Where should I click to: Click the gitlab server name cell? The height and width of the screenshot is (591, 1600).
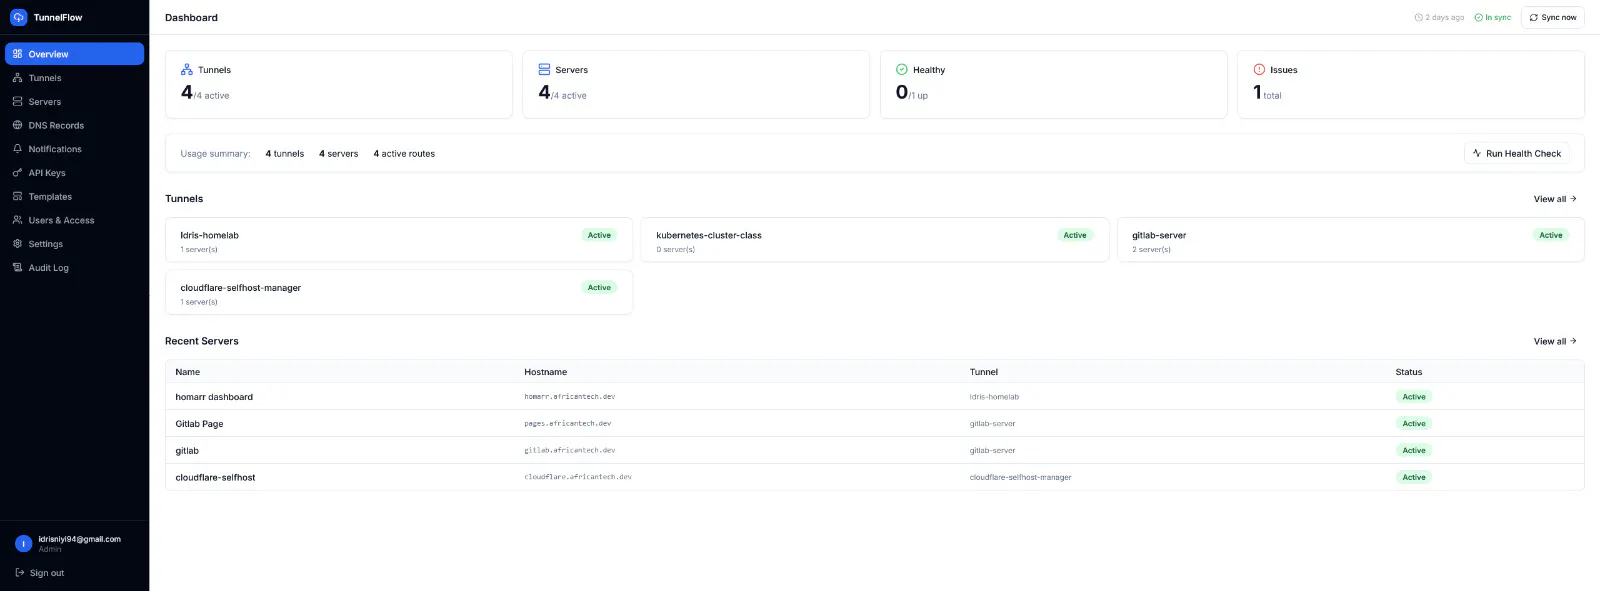point(187,451)
